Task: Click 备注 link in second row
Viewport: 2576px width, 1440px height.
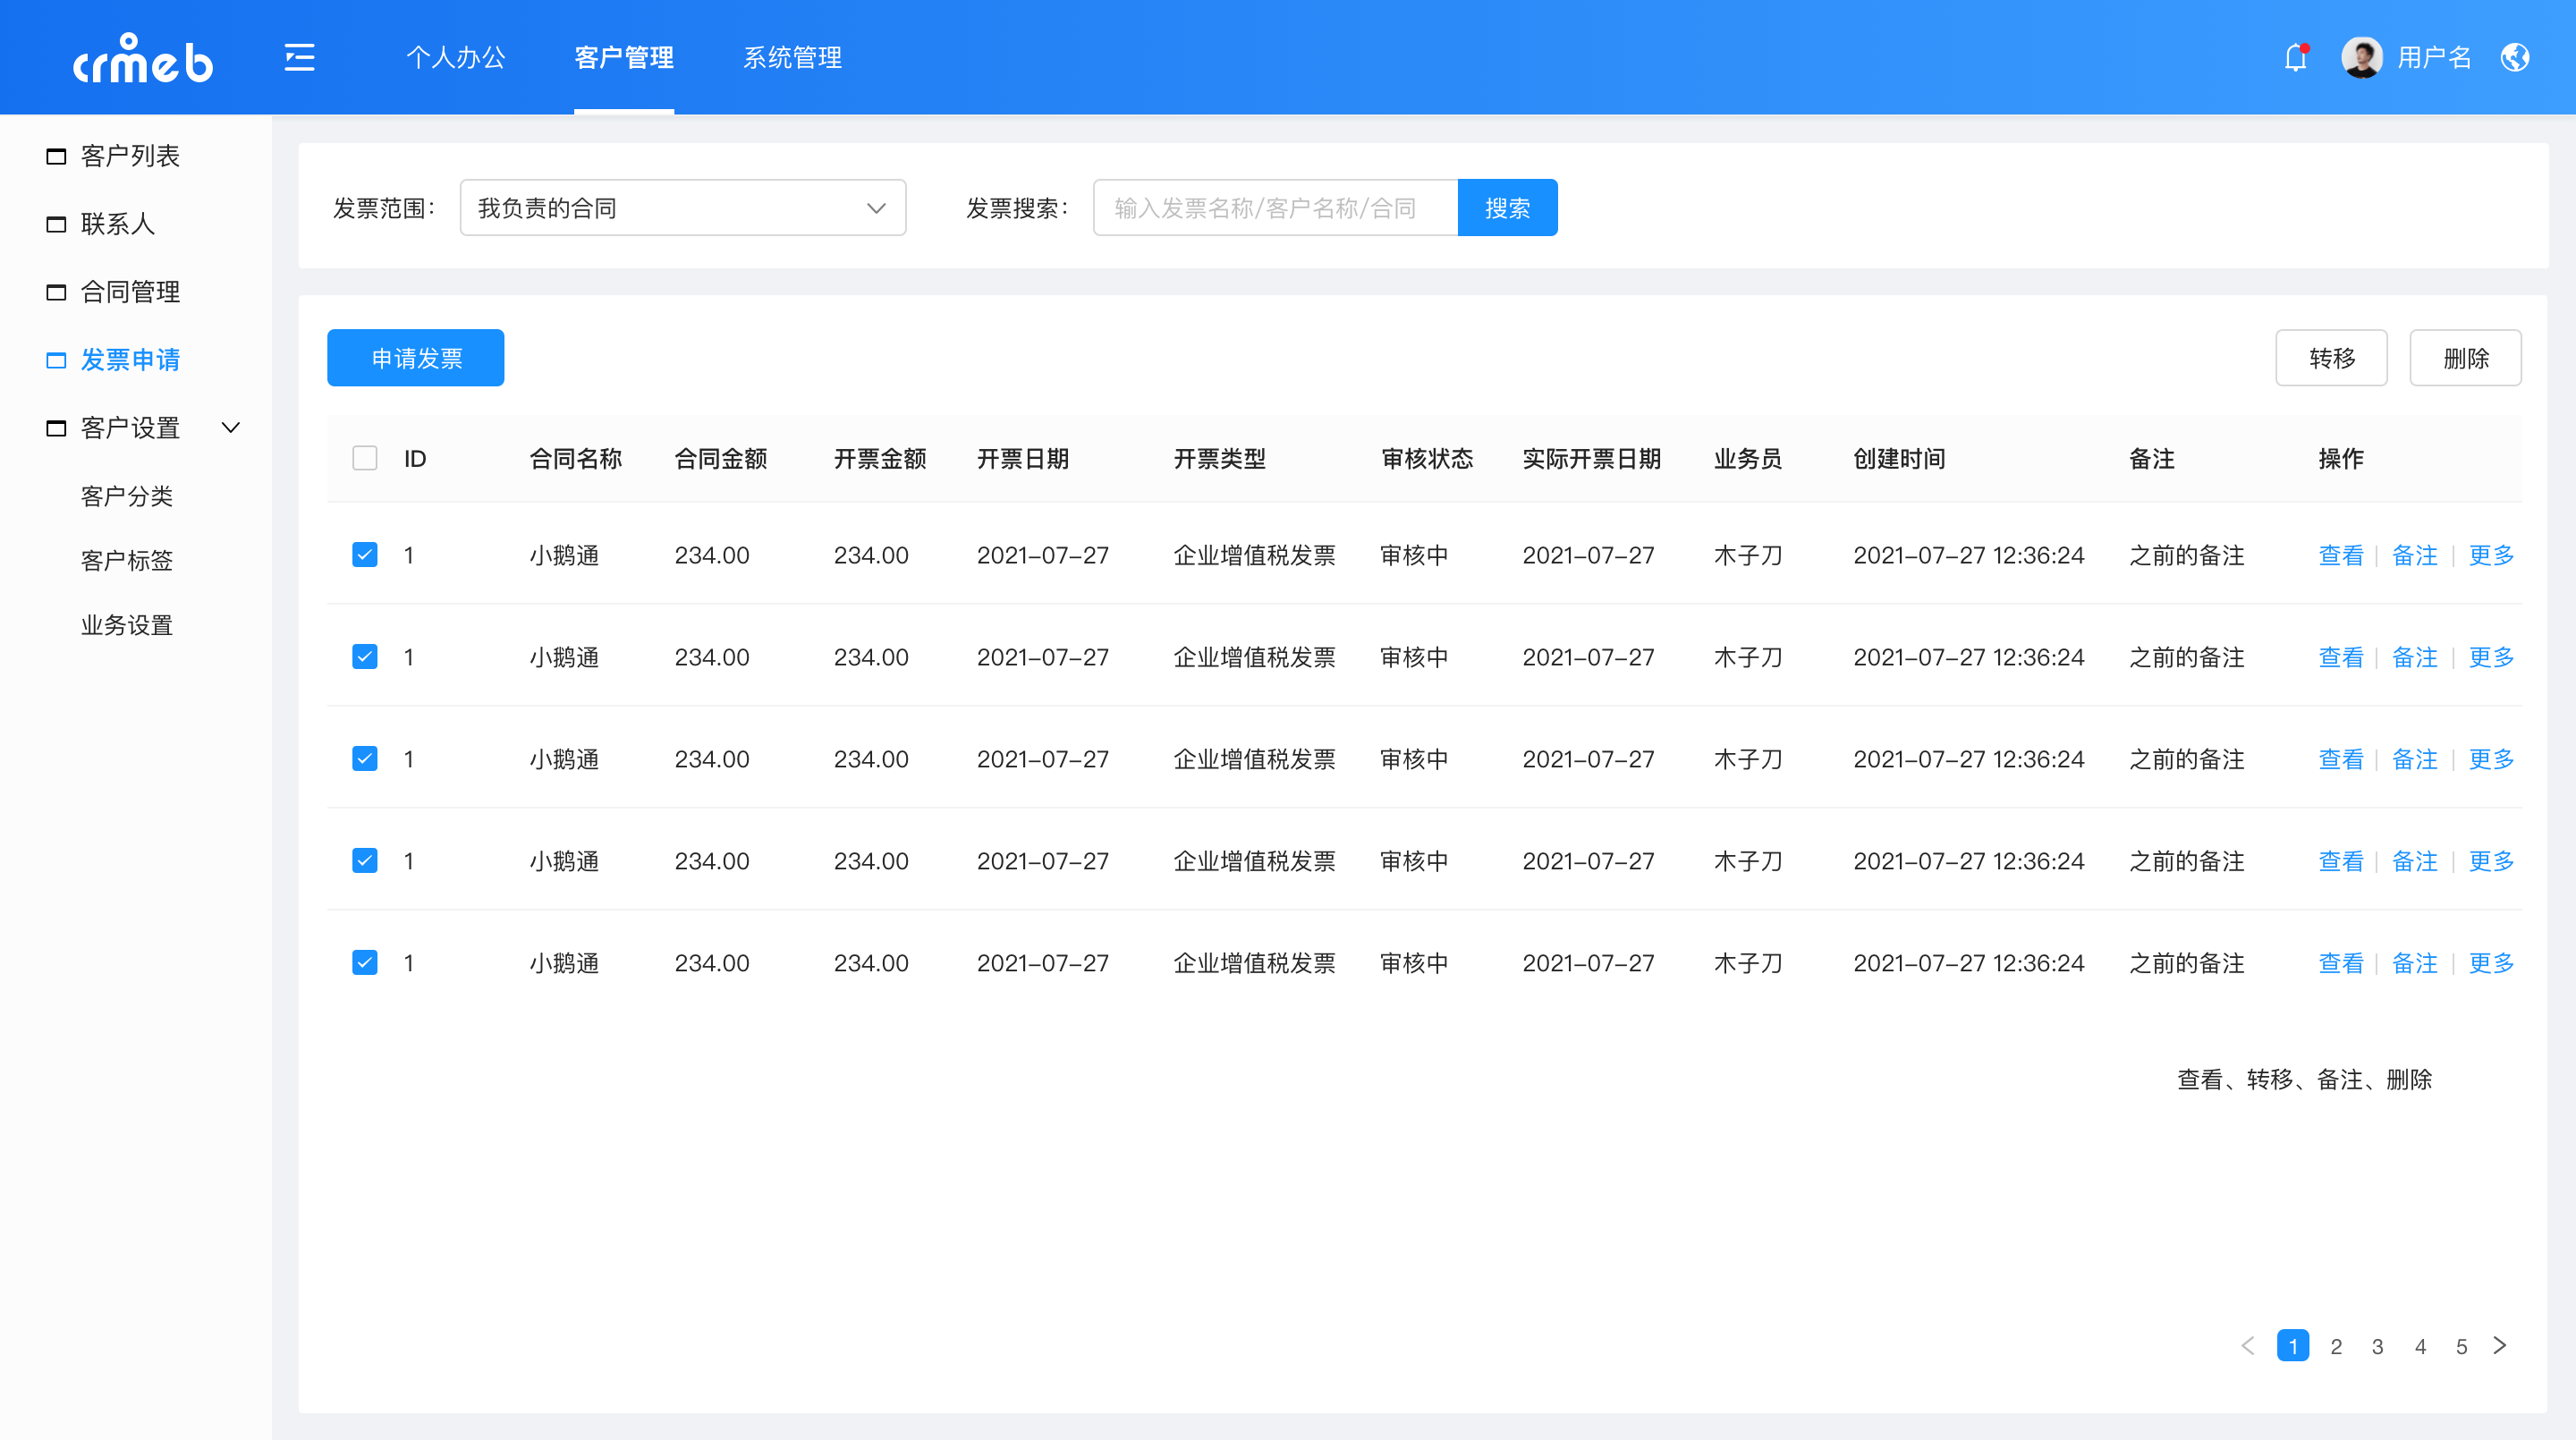Action: pyautogui.click(x=2415, y=657)
